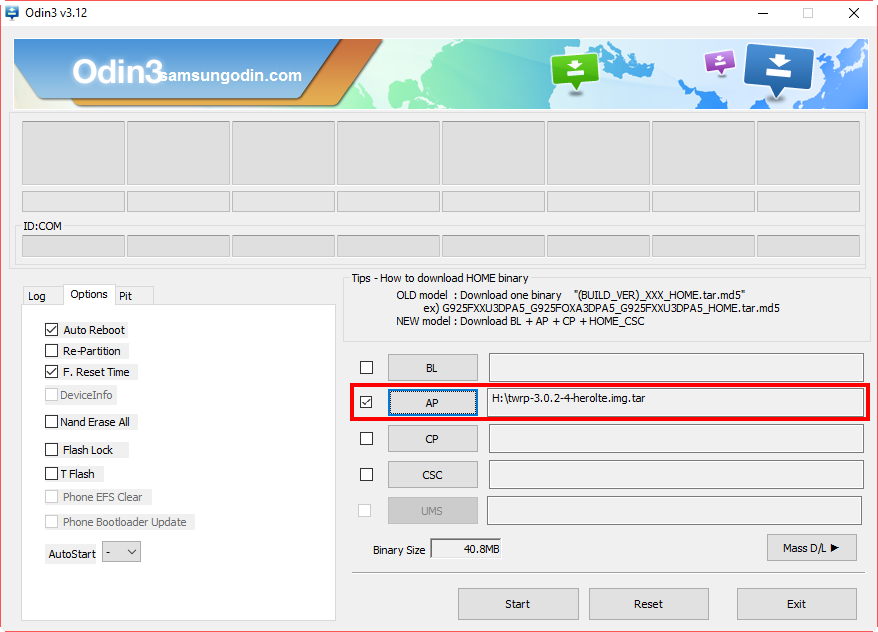Exit the Odin3 application
Viewport: 878px width, 632px height.
[796, 604]
